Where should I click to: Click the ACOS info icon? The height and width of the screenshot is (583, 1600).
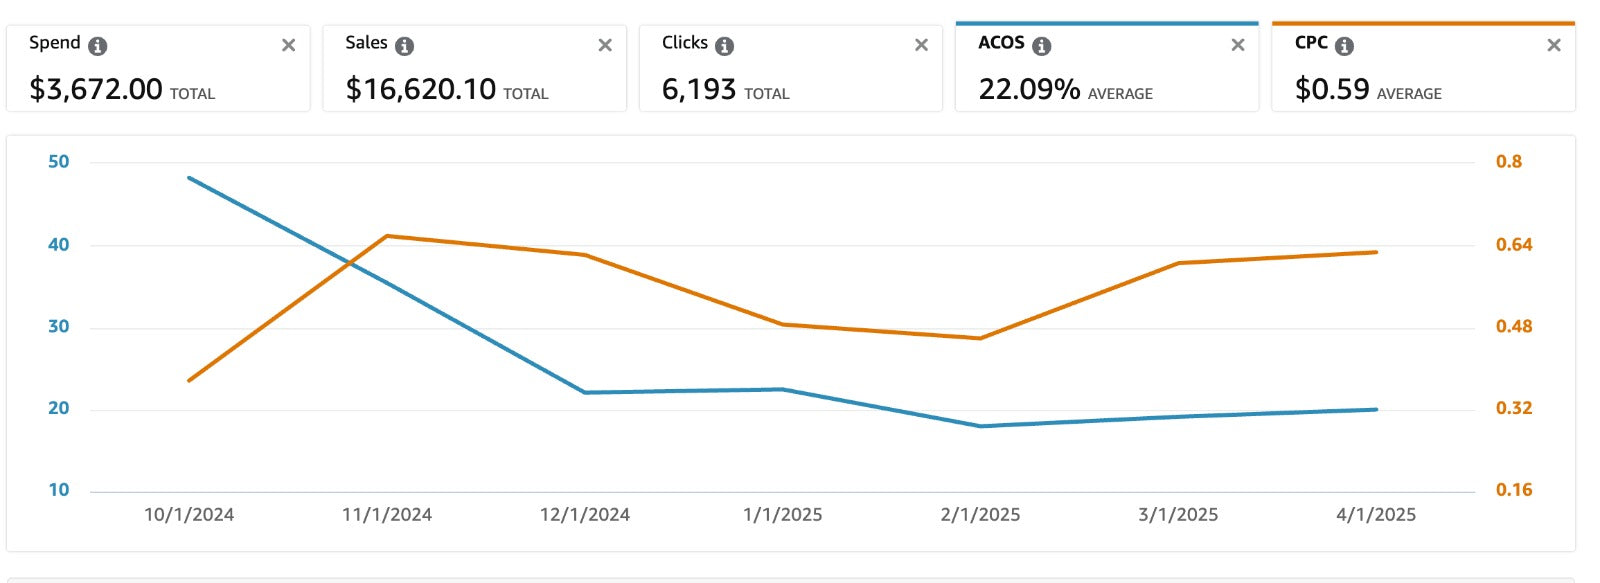click(x=1041, y=46)
